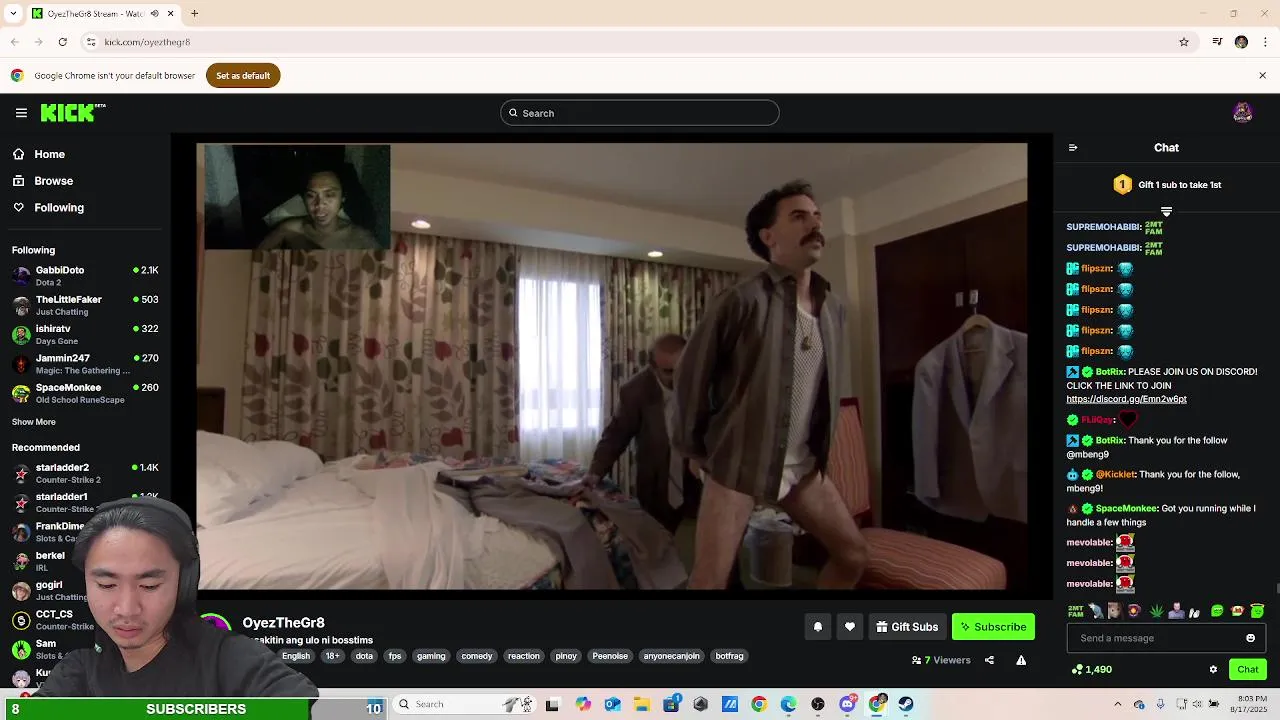Toggle stream notification bell
This screenshot has height=720, width=1280.
pos(817,627)
